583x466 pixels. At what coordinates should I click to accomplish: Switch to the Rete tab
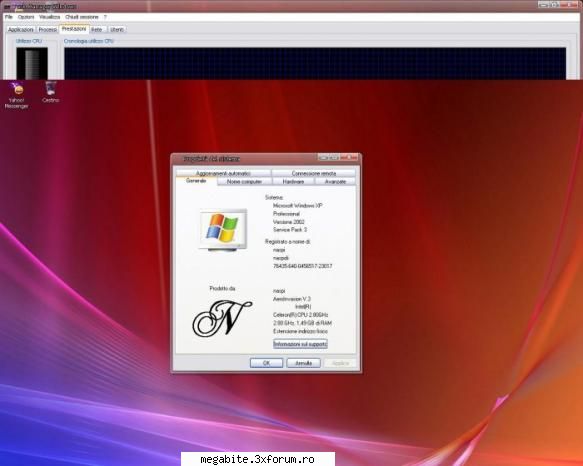(x=97, y=29)
